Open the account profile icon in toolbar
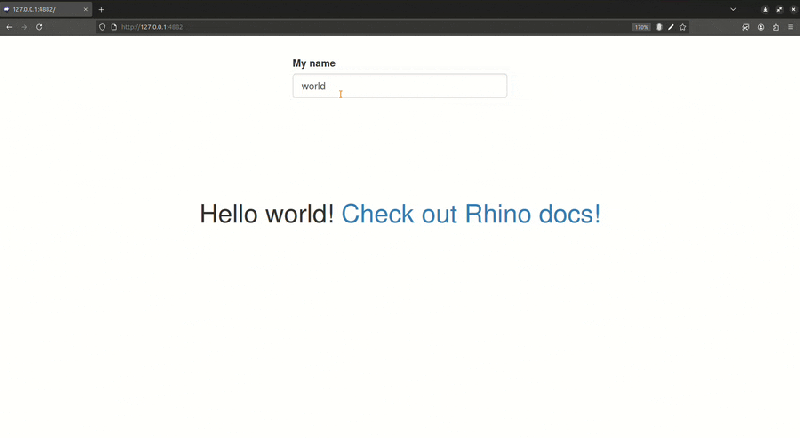This screenshot has height=438, width=800. [761, 27]
